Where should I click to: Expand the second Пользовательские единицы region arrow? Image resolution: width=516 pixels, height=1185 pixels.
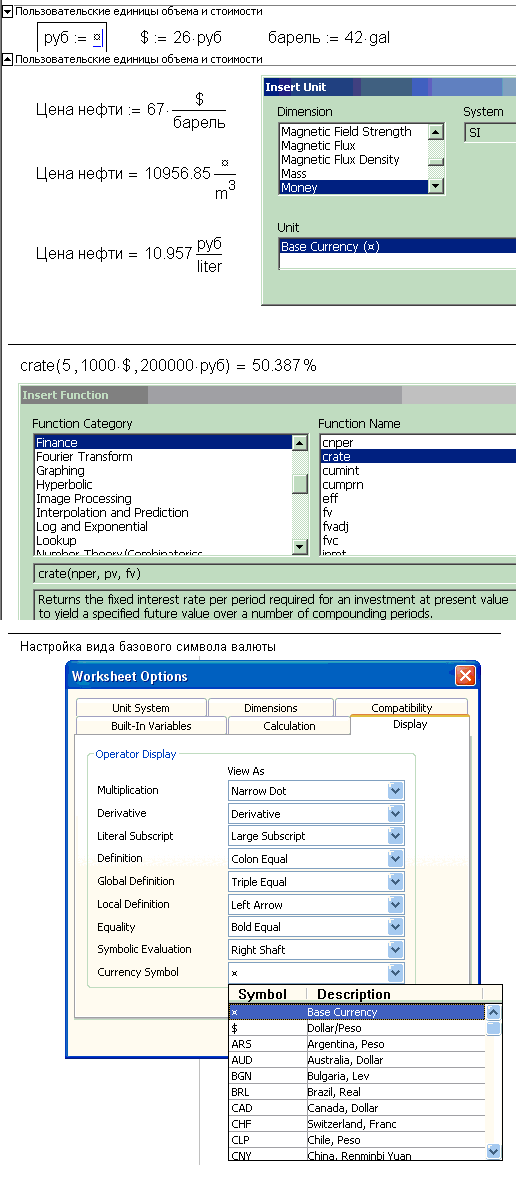8,59
